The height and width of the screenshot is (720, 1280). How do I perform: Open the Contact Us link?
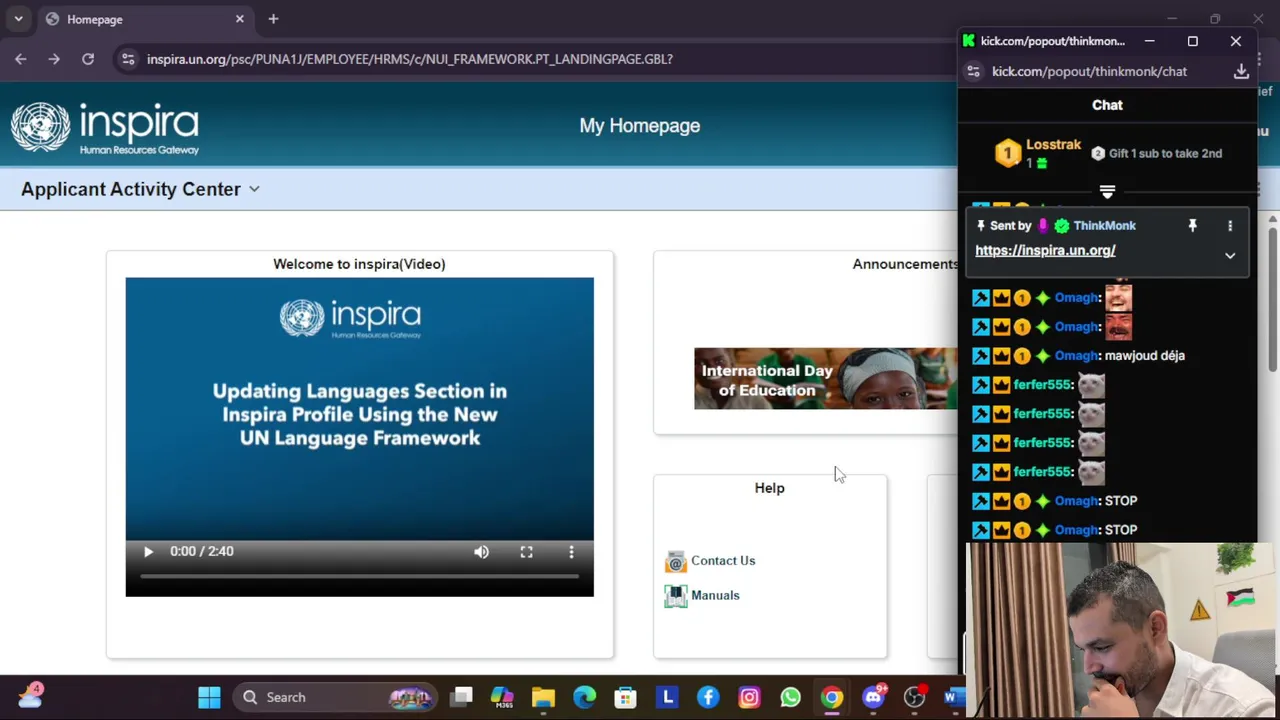723,561
